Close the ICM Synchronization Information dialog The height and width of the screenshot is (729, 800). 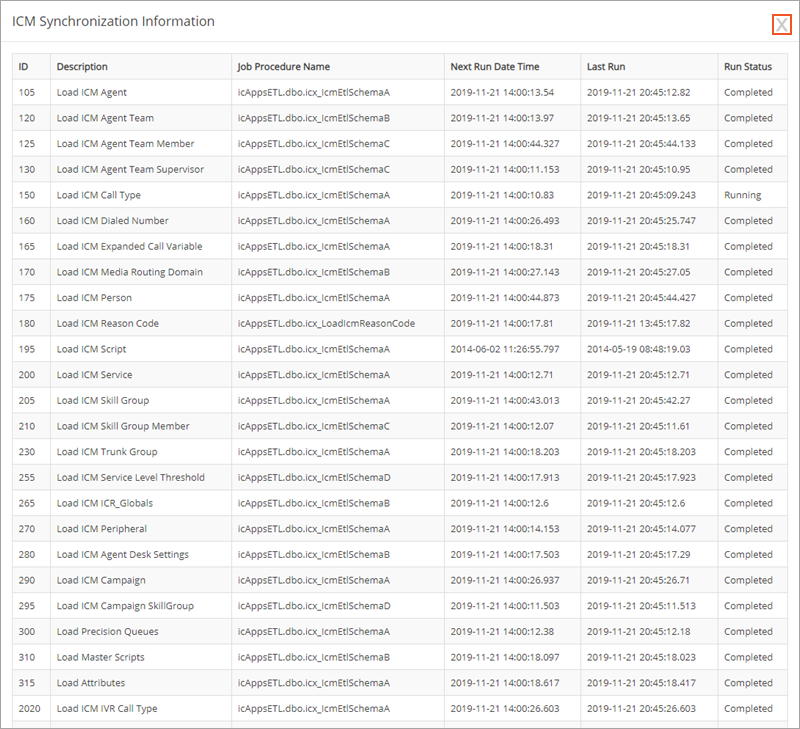pos(781,24)
